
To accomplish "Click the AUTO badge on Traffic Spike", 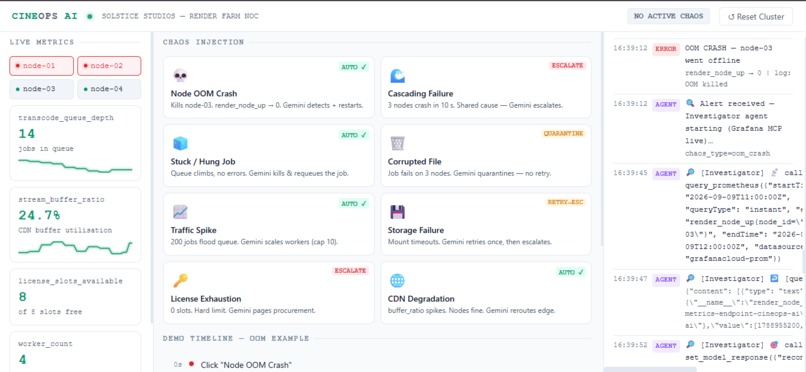I will tap(354, 203).
